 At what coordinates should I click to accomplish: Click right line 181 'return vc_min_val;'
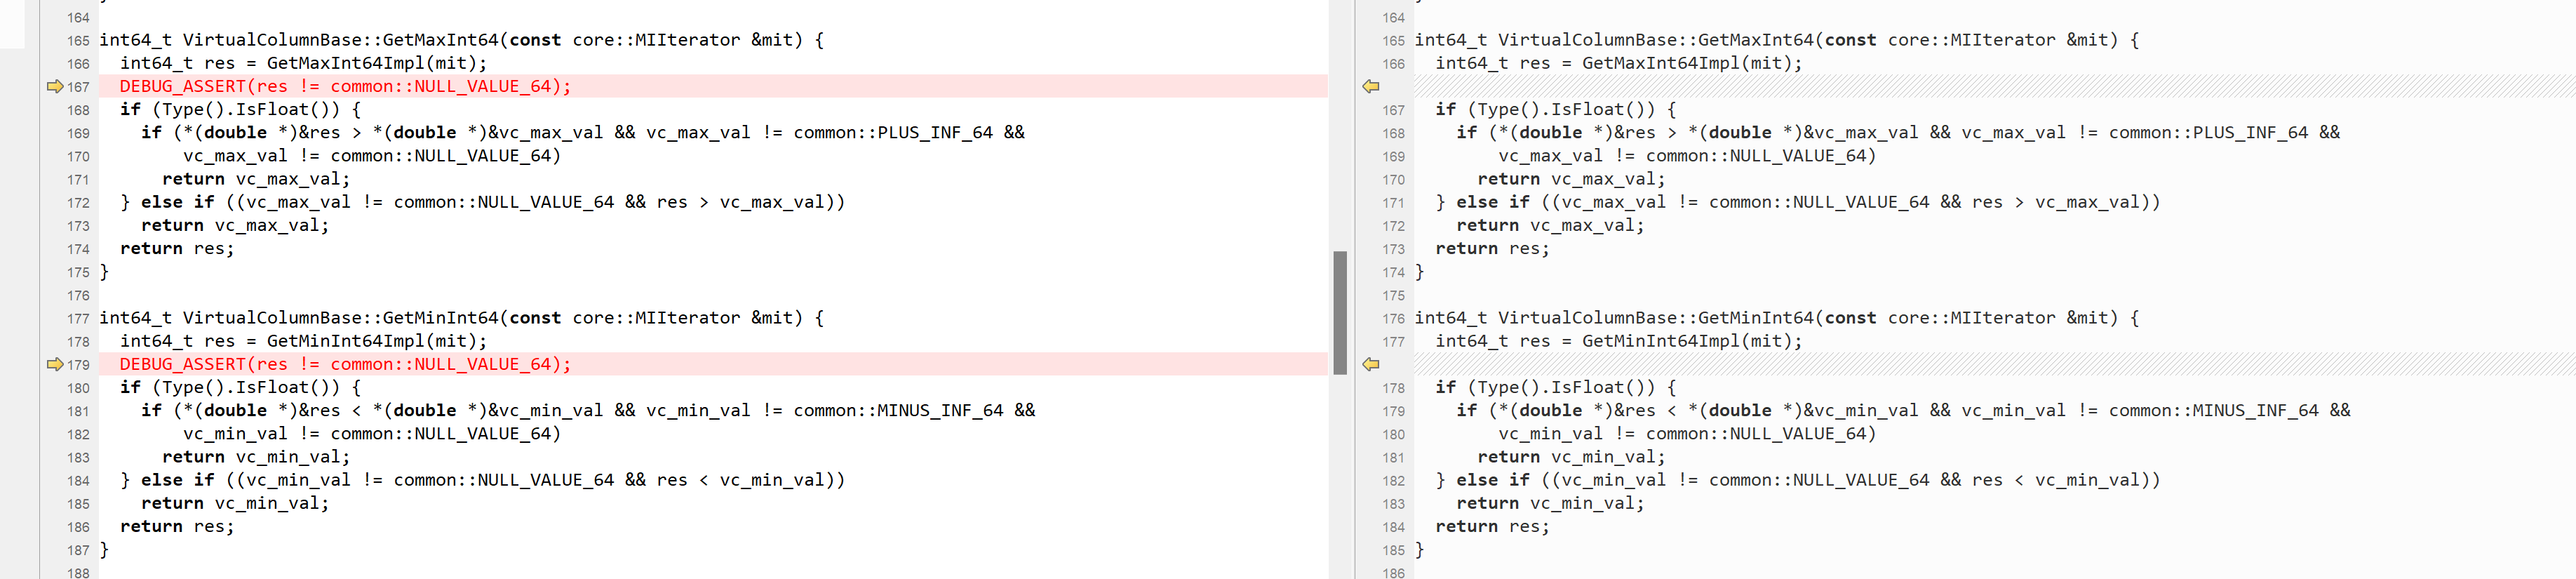tap(1572, 457)
